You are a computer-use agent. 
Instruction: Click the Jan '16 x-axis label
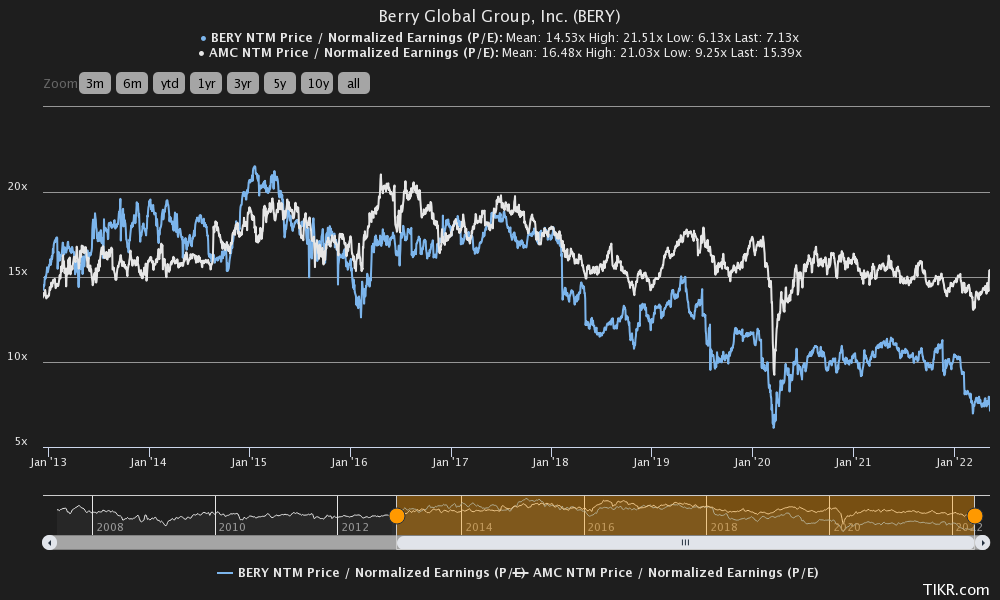[349, 462]
